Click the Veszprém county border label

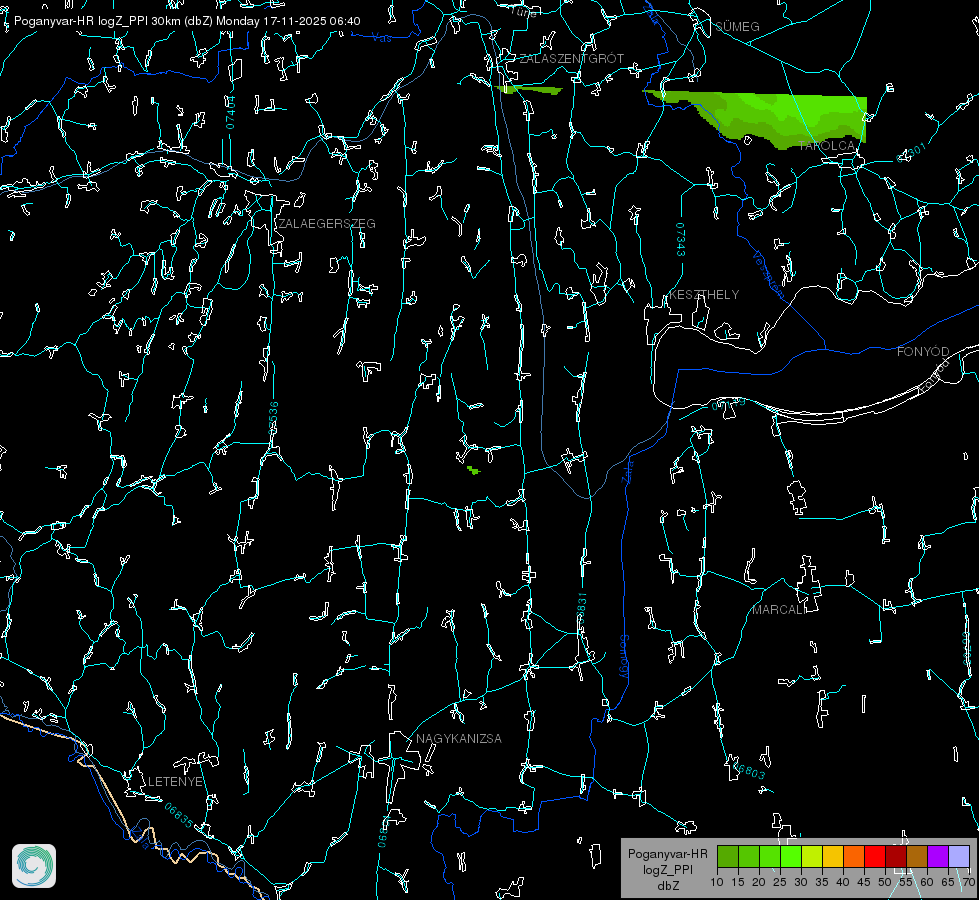coord(768,274)
